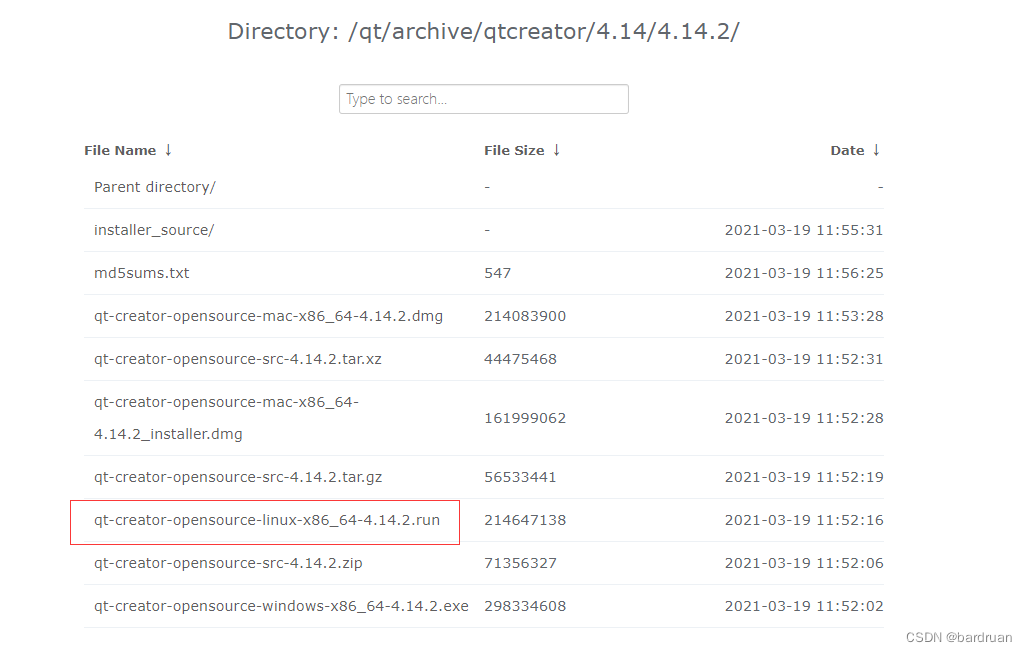Select the file size value 56533441

click(x=521, y=477)
